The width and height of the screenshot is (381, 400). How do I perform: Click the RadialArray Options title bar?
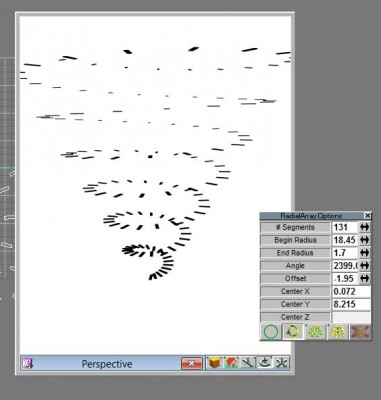coord(311,216)
